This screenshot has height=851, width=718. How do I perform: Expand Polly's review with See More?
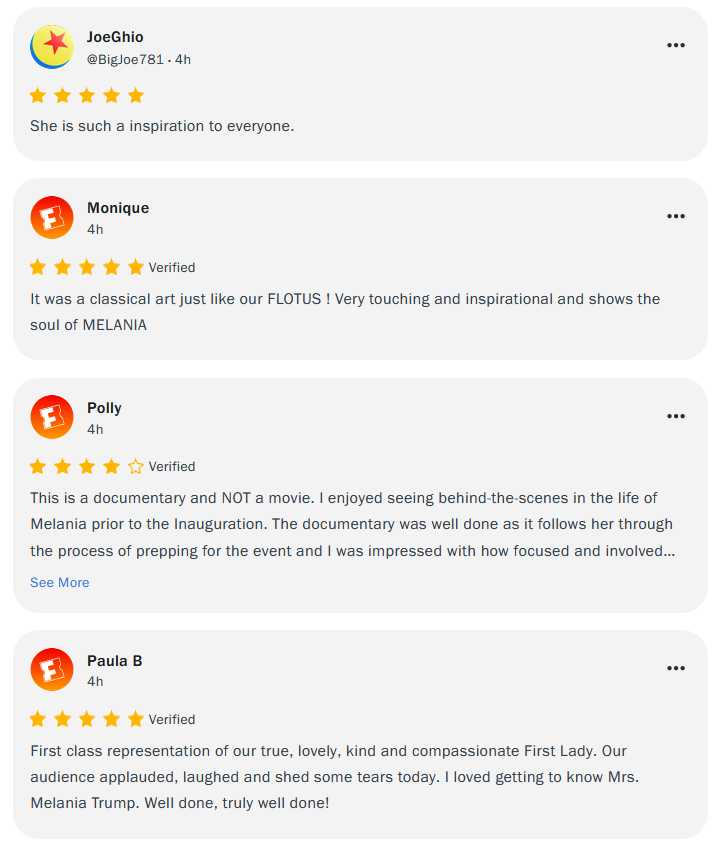click(60, 582)
